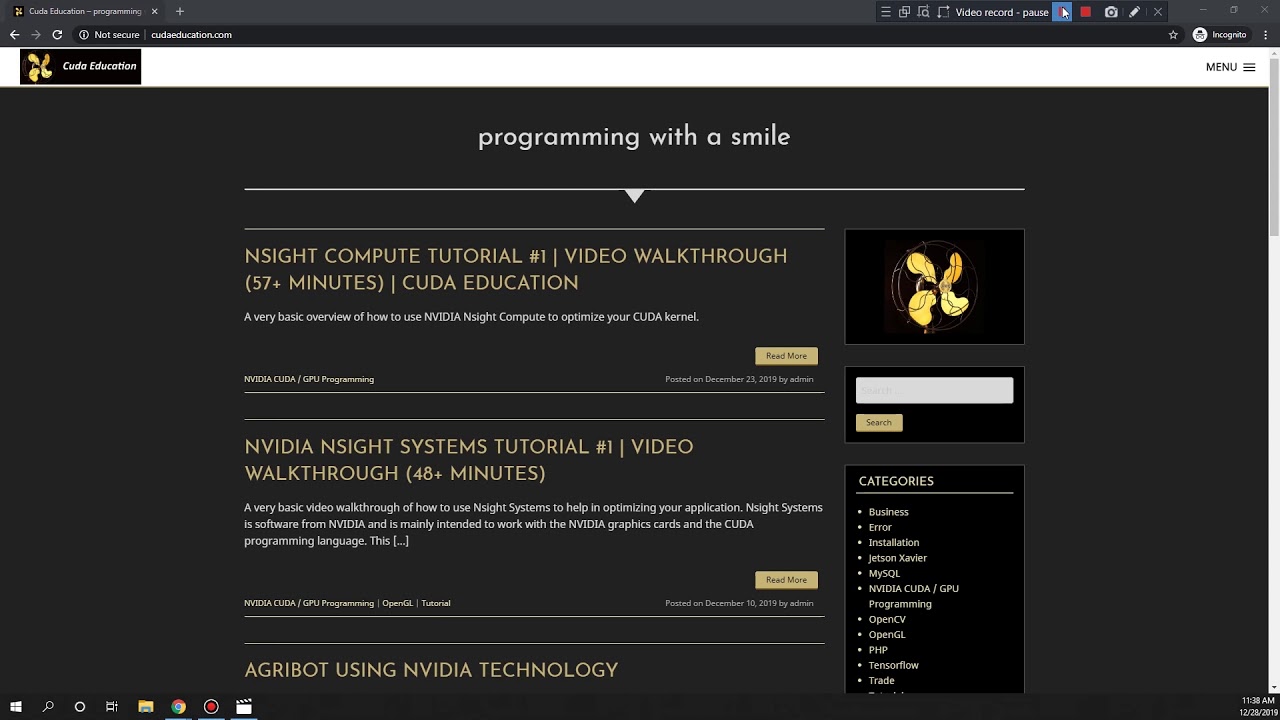Image resolution: width=1280 pixels, height=720 pixels.
Task: Open December 10, 2019 post date link
Action: pyautogui.click(x=741, y=603)
